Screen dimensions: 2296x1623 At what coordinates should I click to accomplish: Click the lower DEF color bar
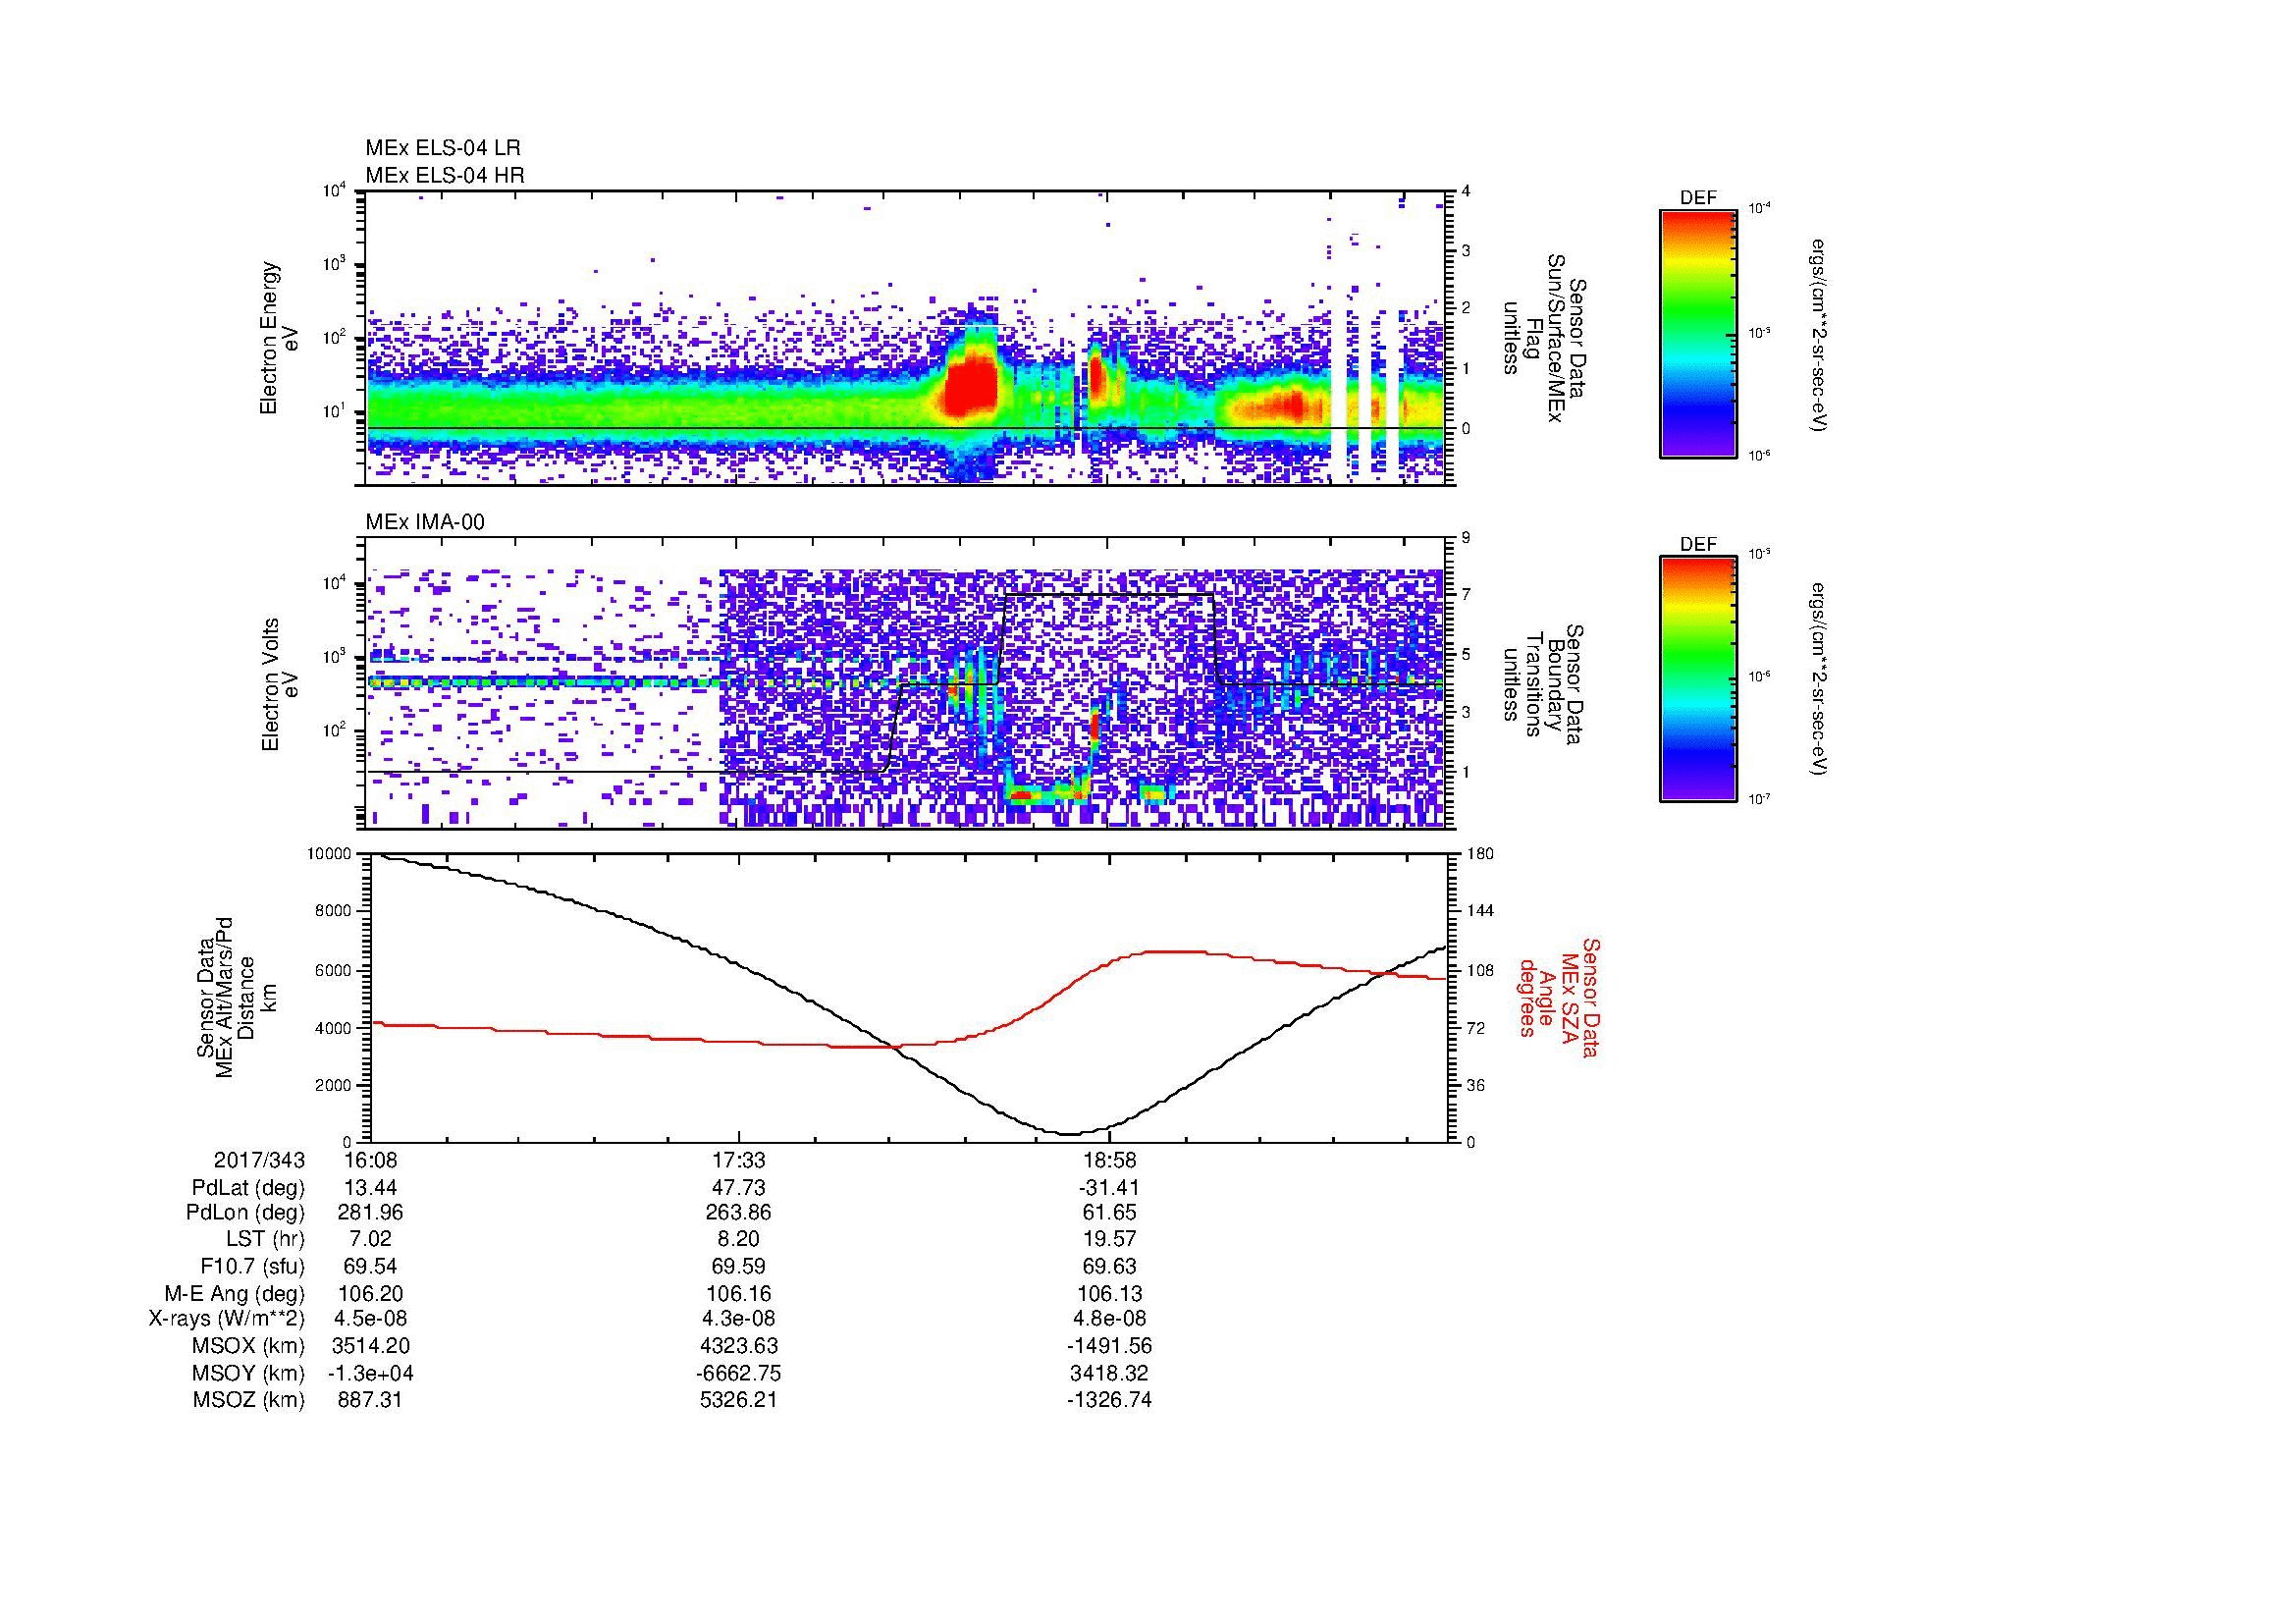[x=1698, y=679]
